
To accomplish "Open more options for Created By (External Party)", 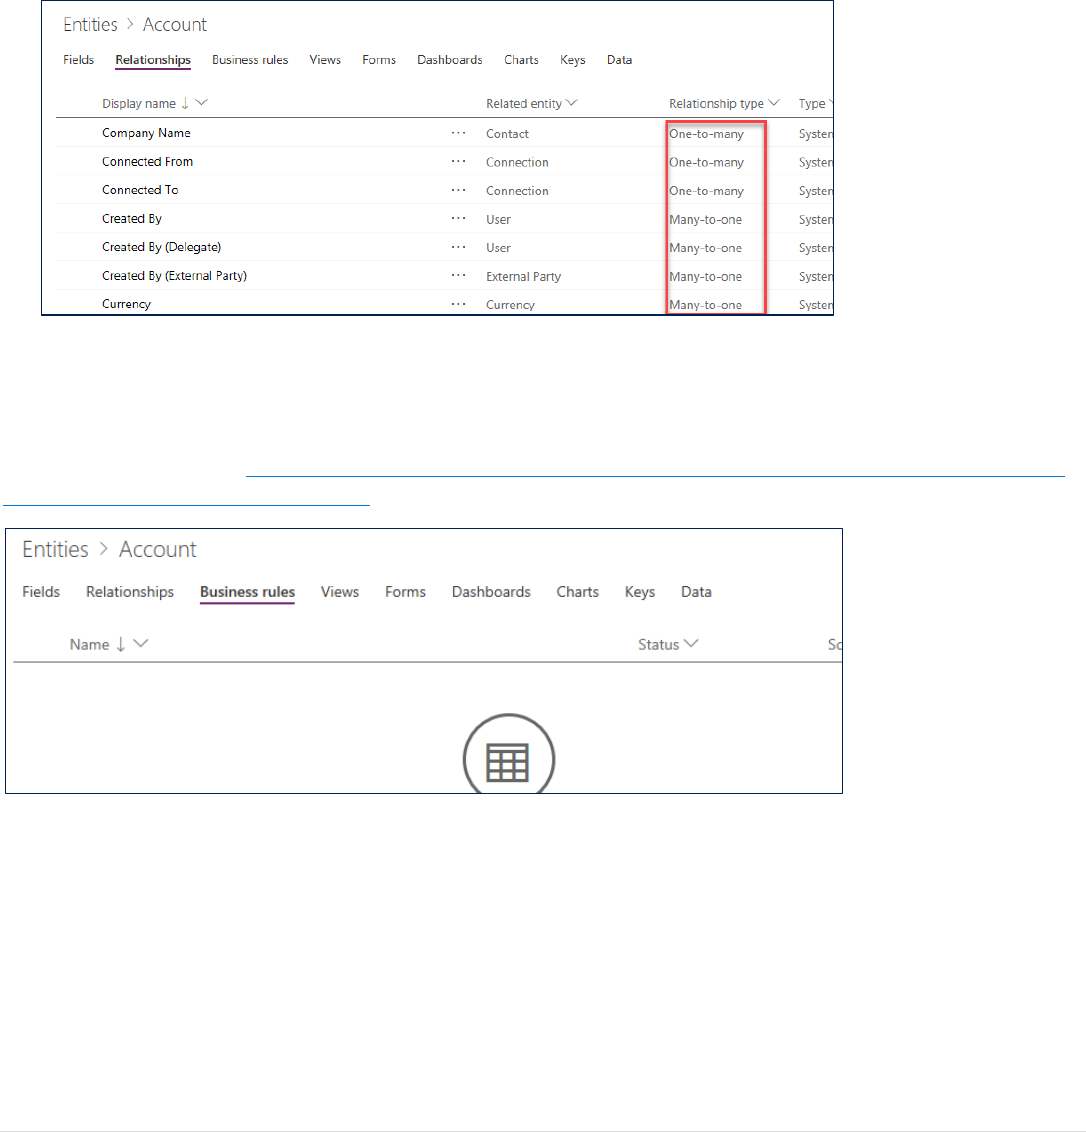I will pyautogui.click(x=459, y=276).
